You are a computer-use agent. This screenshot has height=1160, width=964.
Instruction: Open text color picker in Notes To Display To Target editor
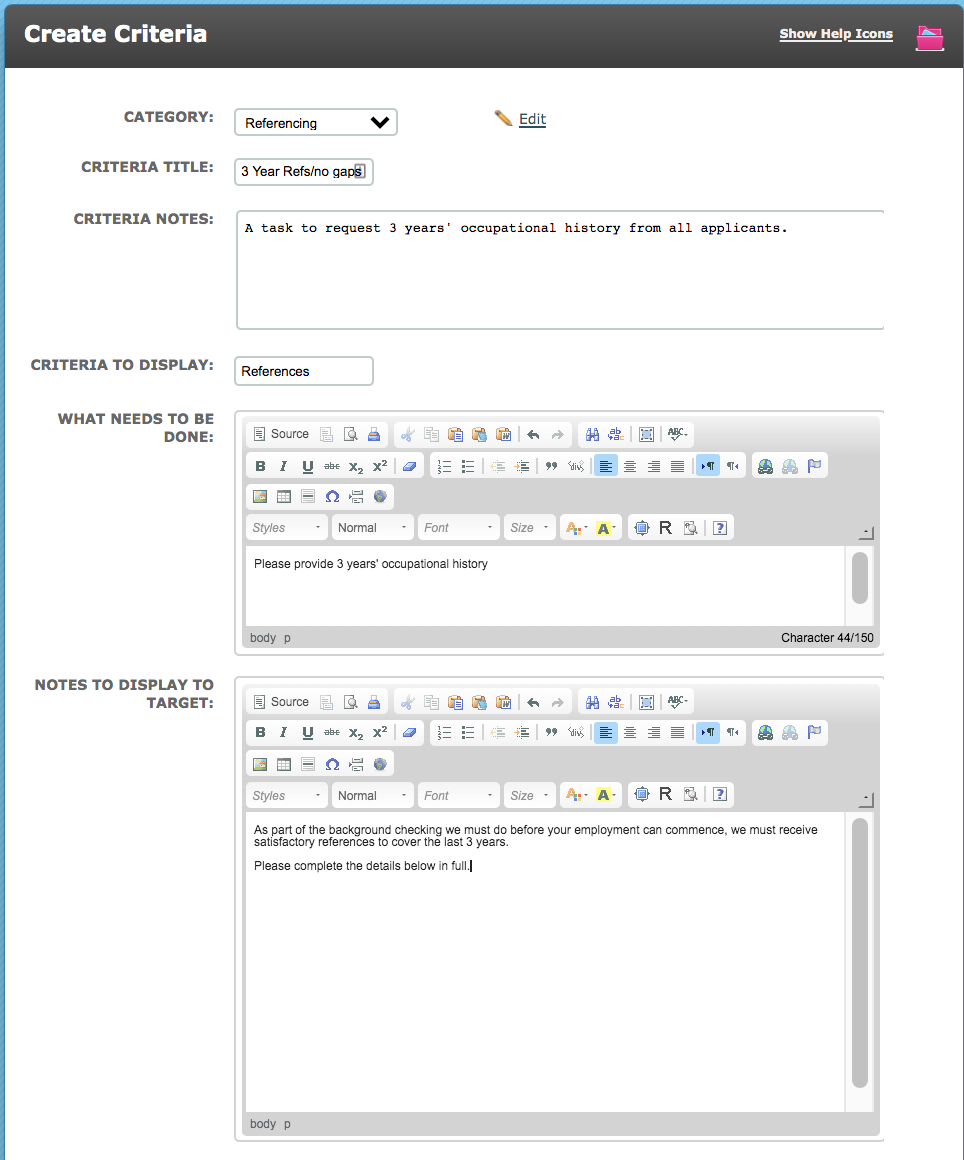[x=576, y=795]
